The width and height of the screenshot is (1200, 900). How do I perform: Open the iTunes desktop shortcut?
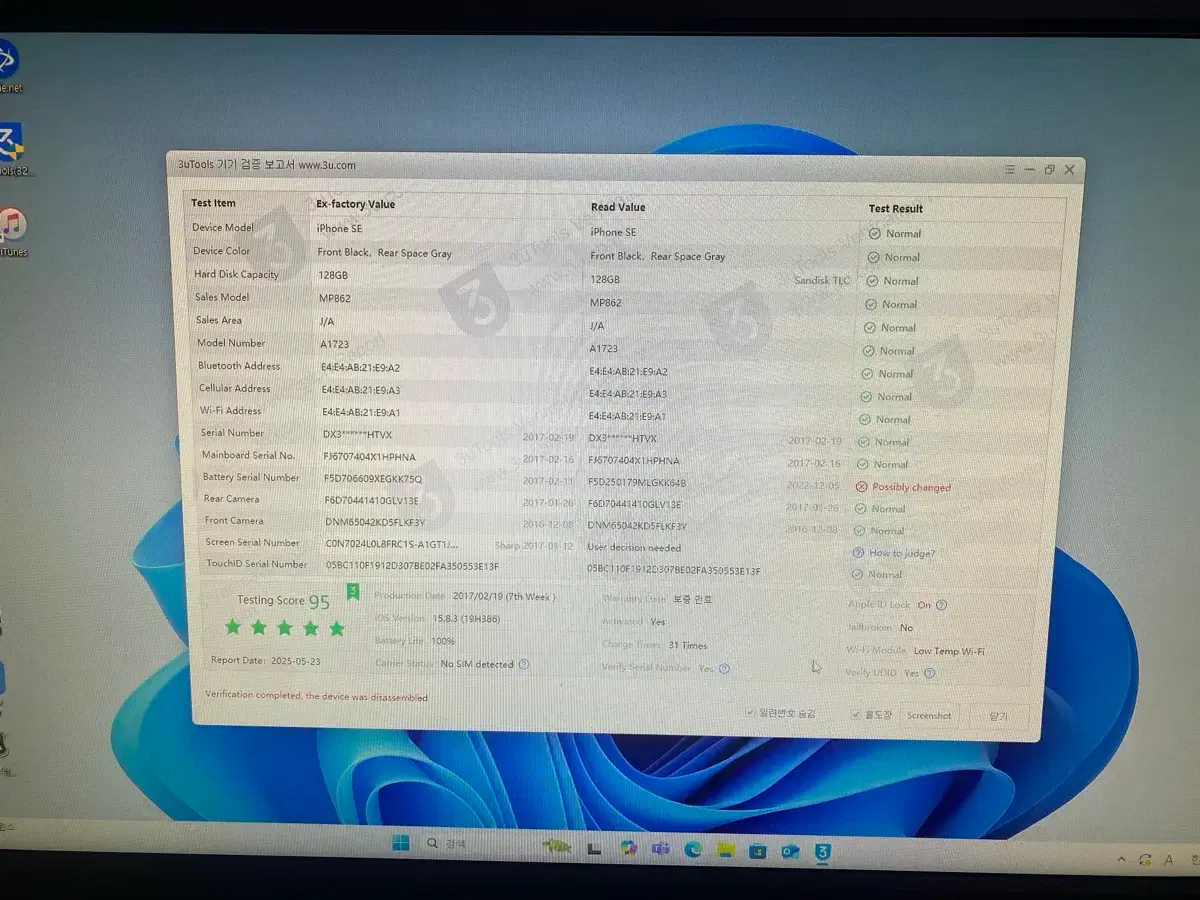pyautogui.click(x=13, y=233)
